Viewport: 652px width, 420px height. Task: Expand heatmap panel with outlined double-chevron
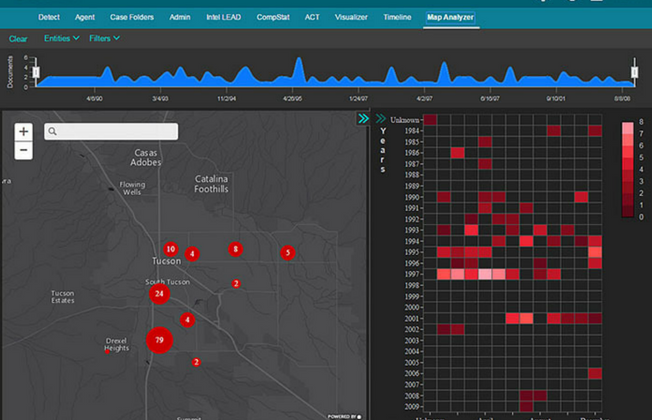[x=380, y=119]
